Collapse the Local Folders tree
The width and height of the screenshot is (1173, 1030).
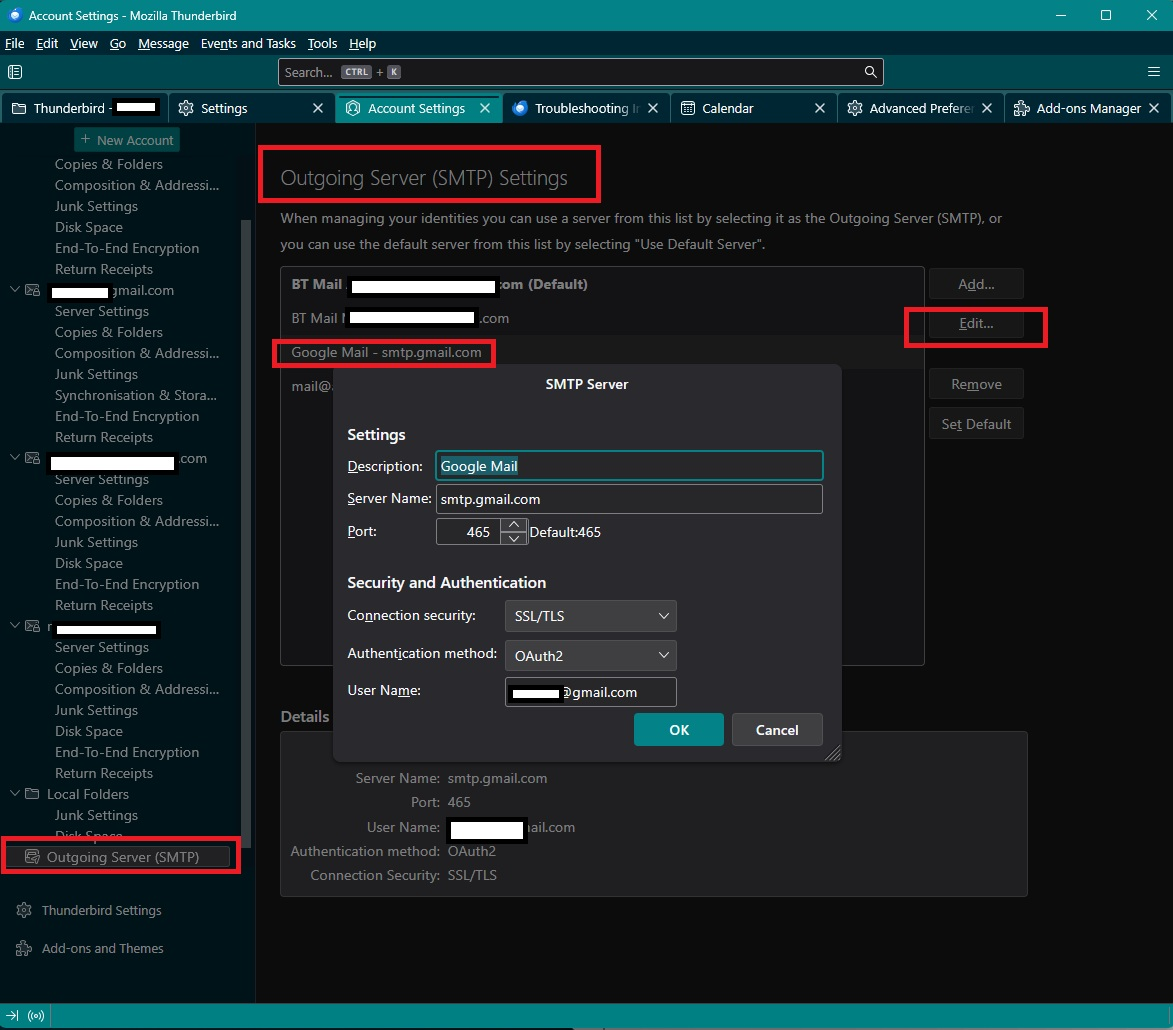coord(14,793)
